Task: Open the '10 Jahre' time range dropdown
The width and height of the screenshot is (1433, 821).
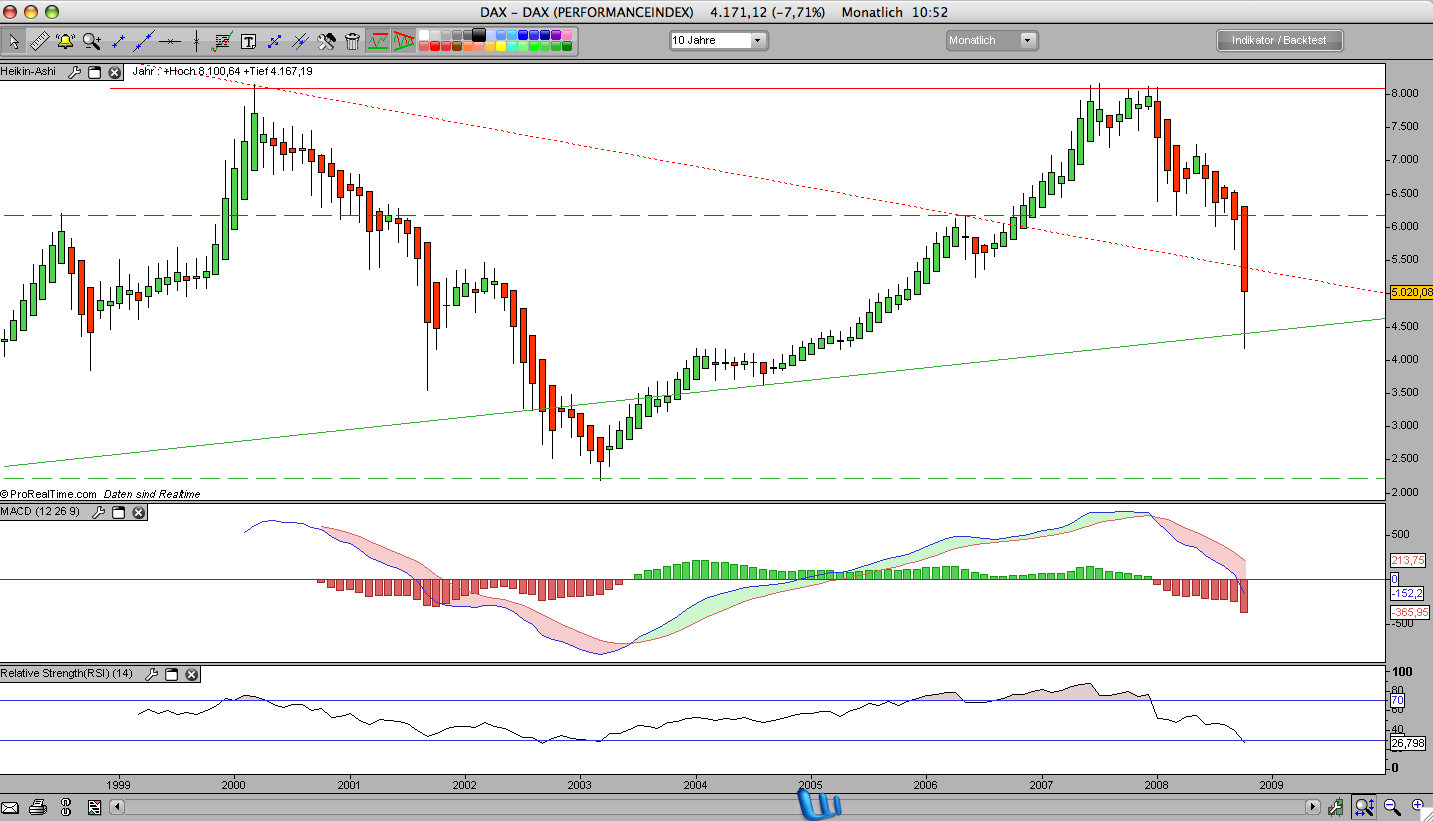Action: point(718,41)
